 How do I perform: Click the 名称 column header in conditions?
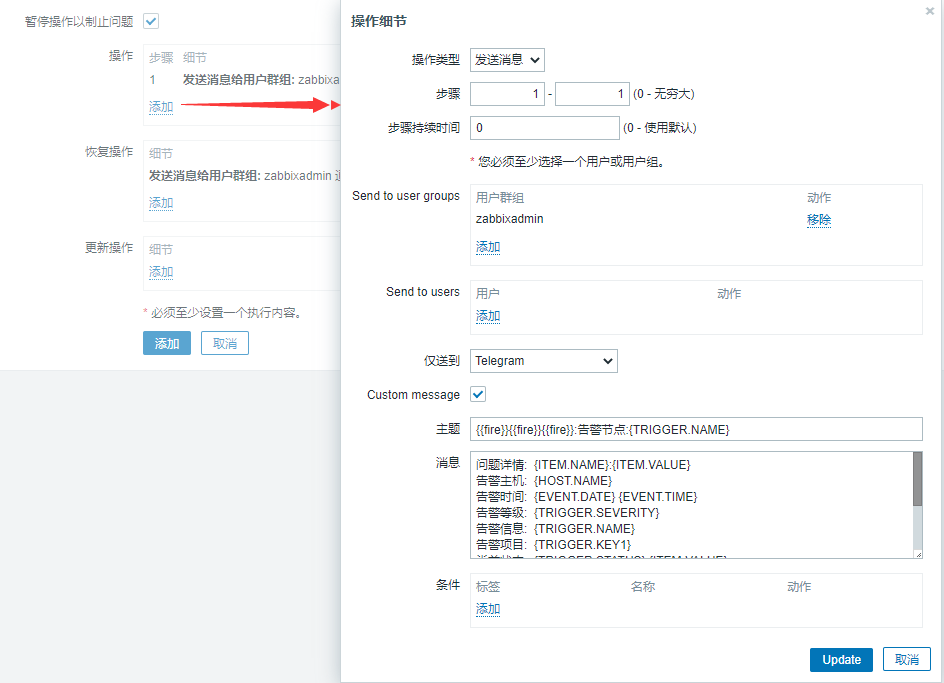(x=642, y=587)
